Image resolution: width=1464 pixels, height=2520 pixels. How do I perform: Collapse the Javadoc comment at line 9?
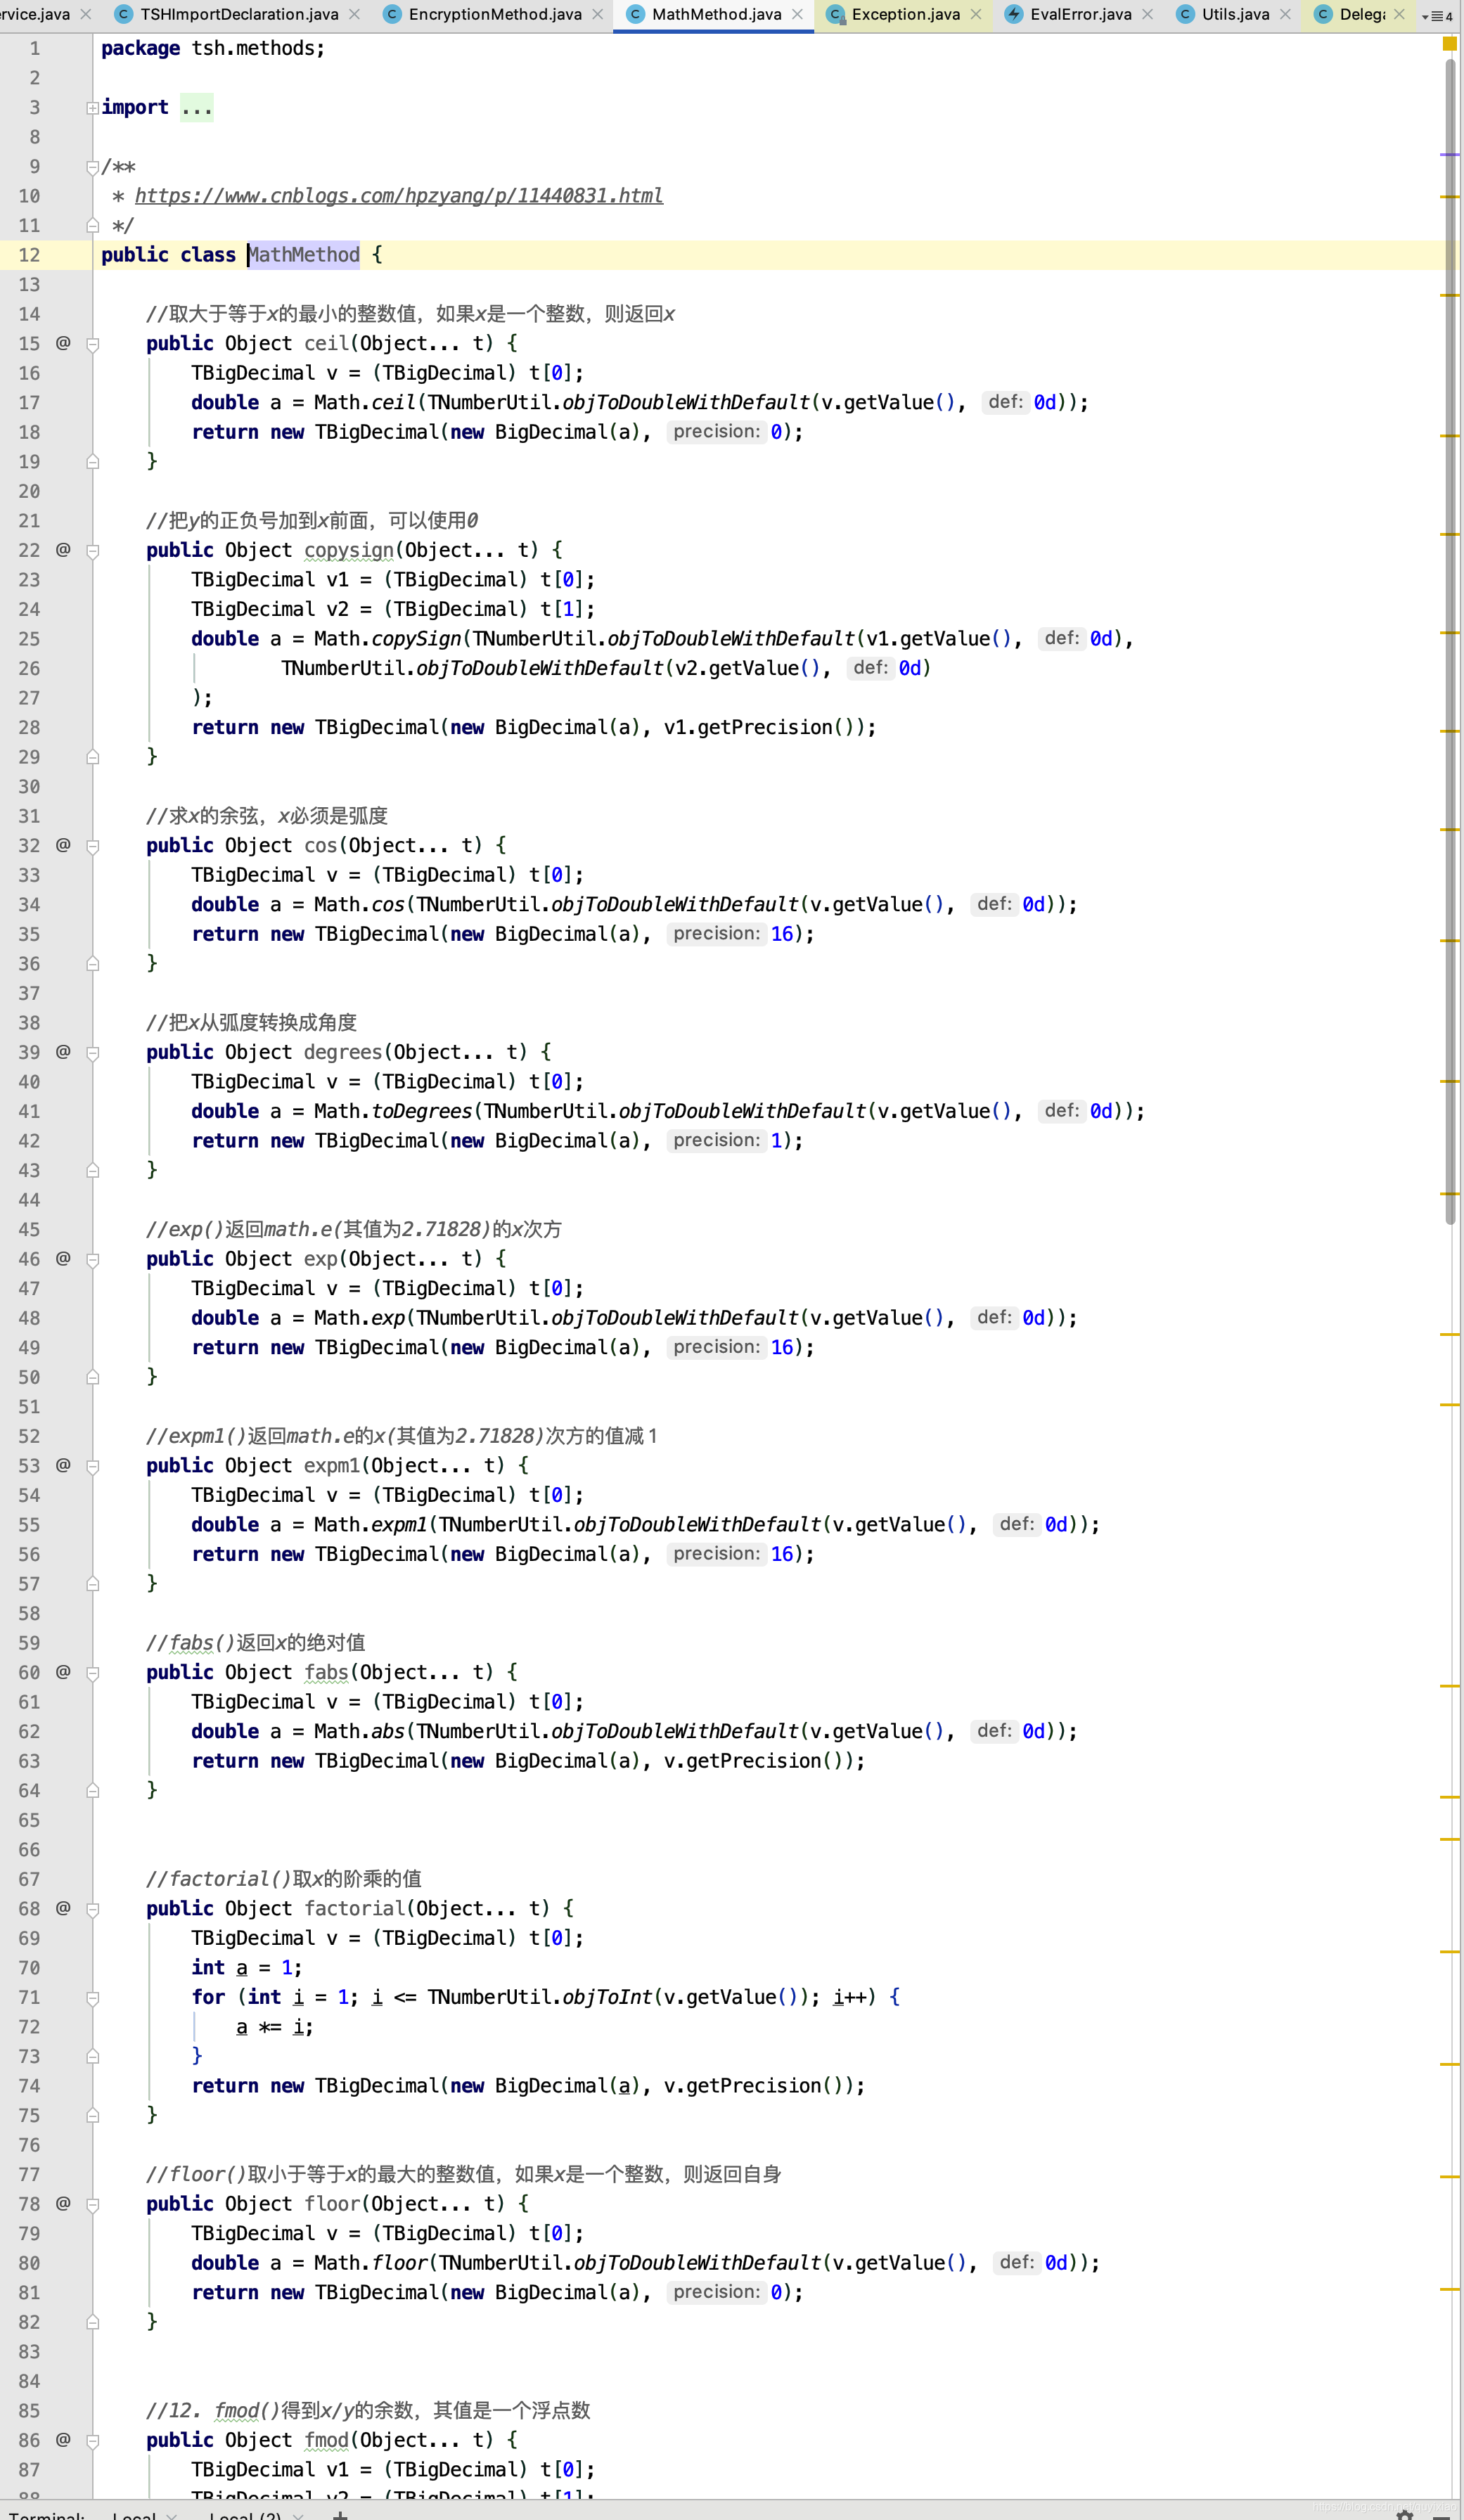(x=92, y=167)
